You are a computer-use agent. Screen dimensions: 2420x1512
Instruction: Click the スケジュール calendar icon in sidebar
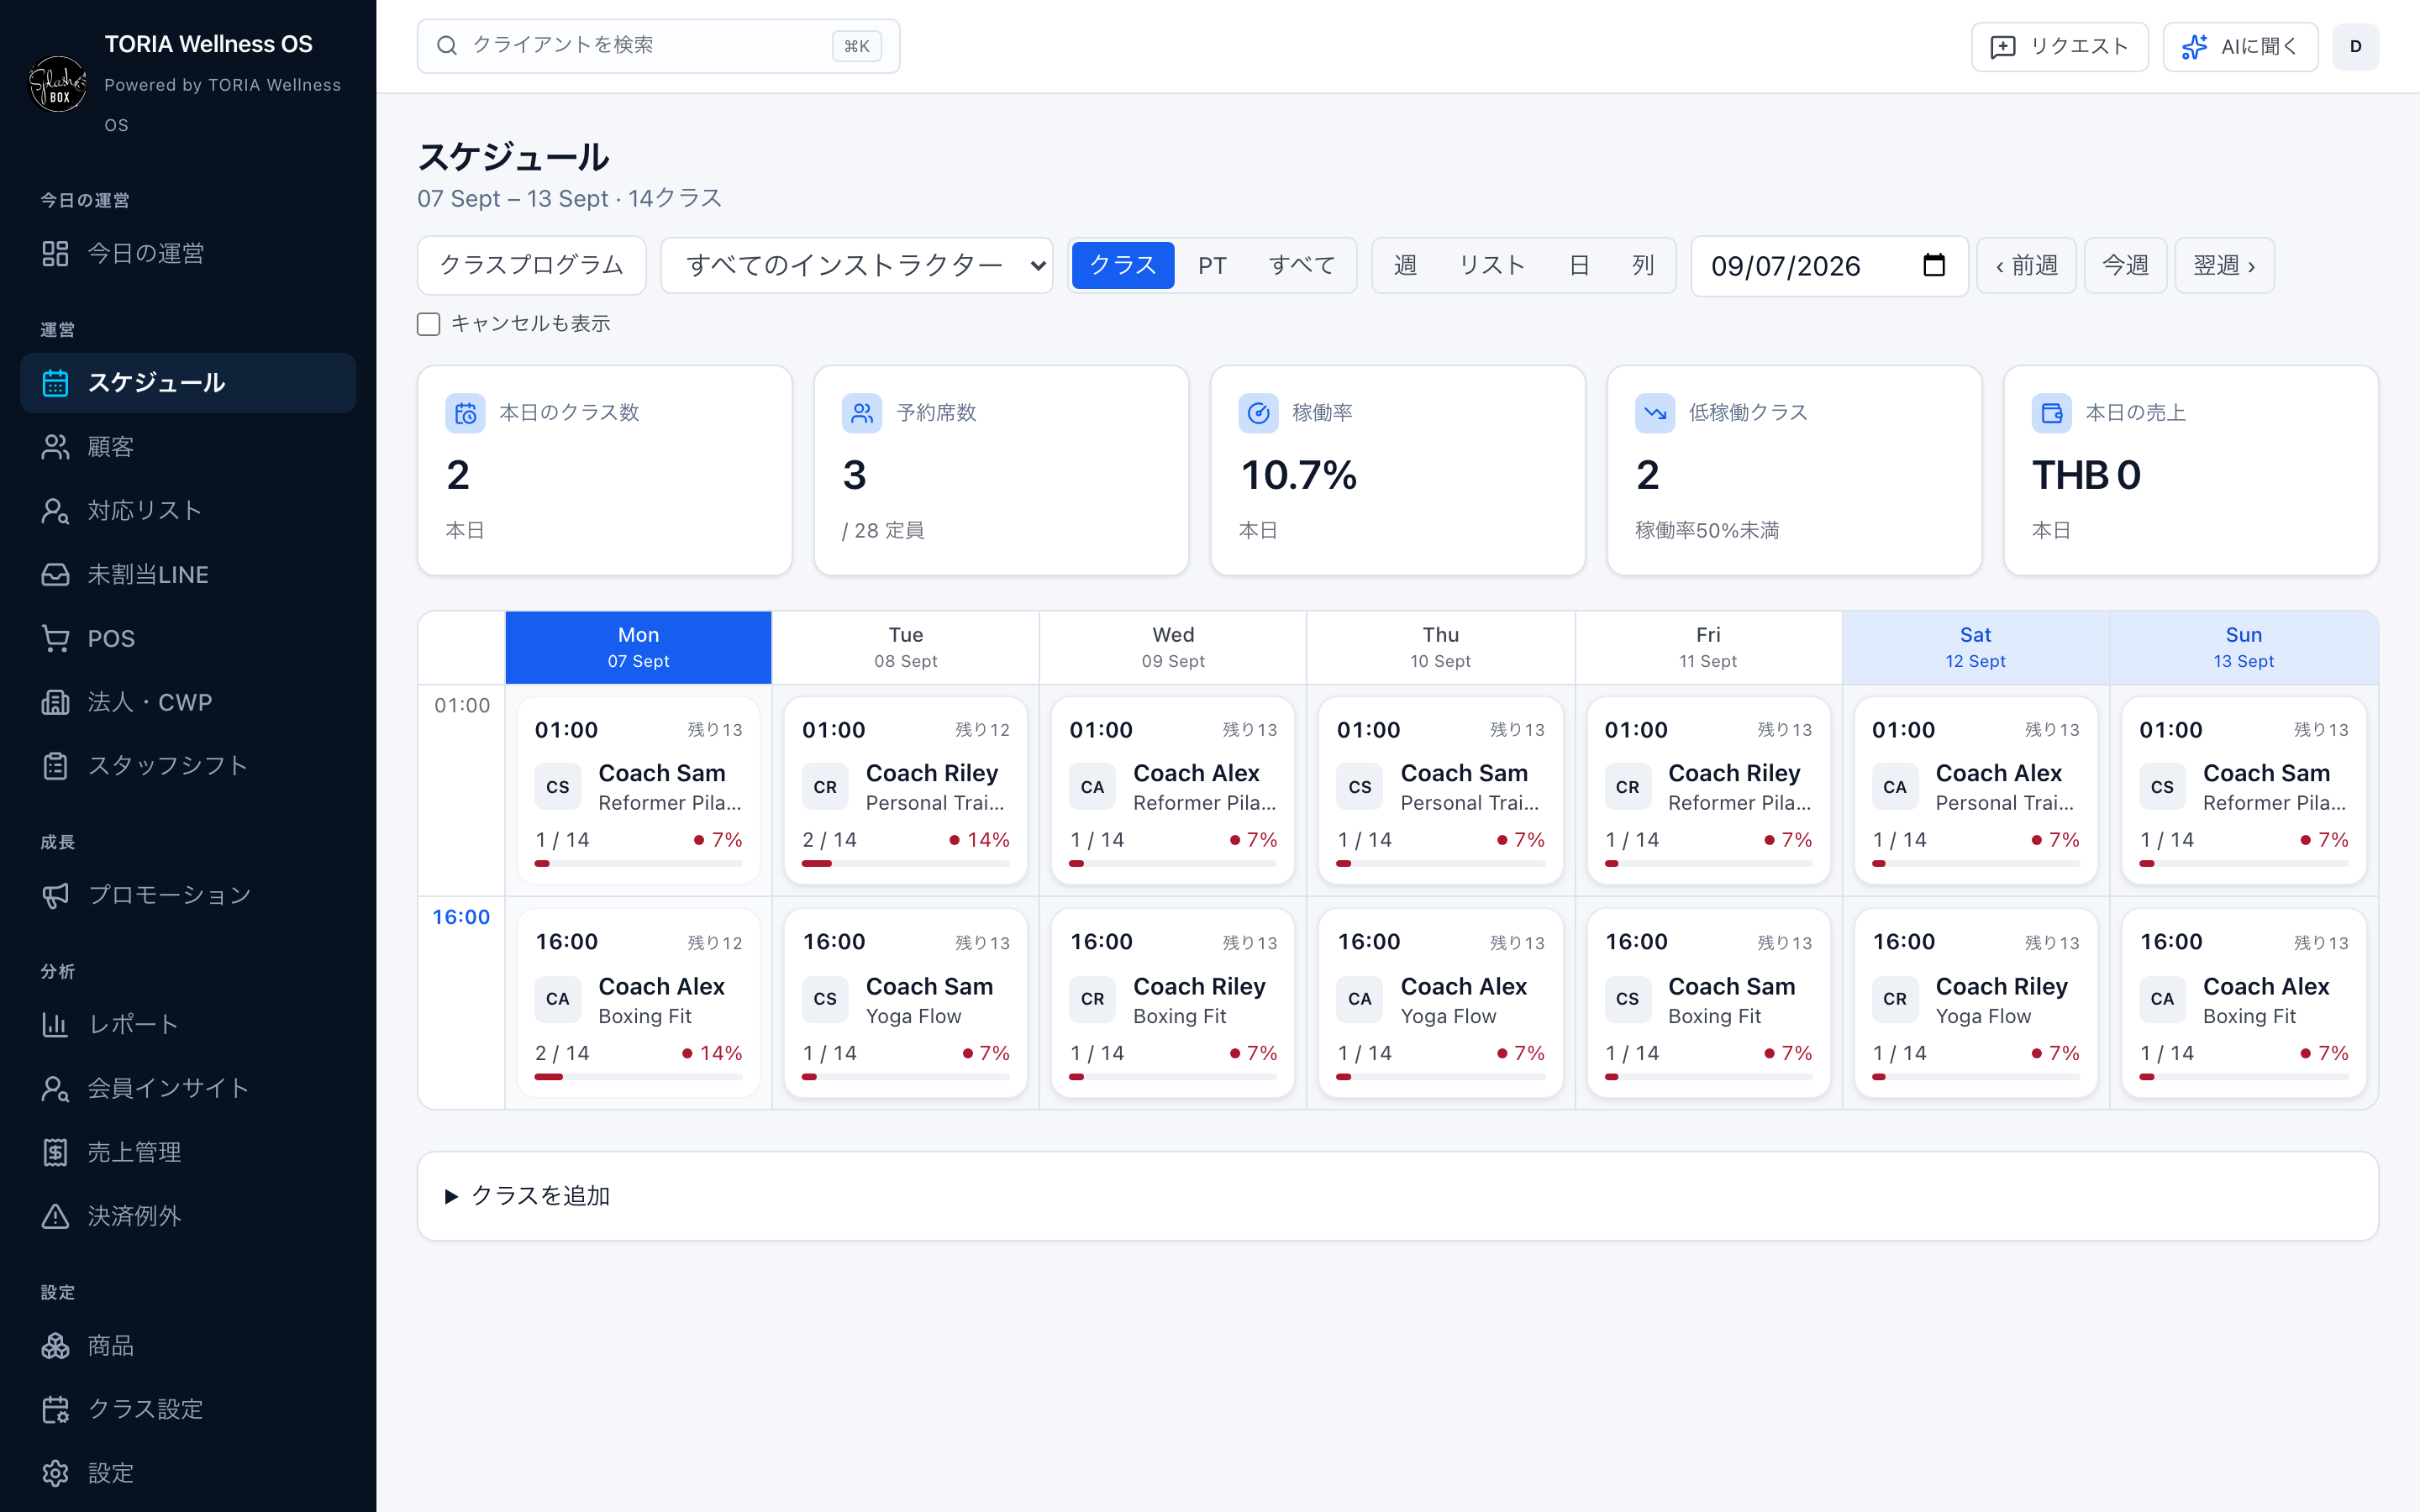point(55,383)
